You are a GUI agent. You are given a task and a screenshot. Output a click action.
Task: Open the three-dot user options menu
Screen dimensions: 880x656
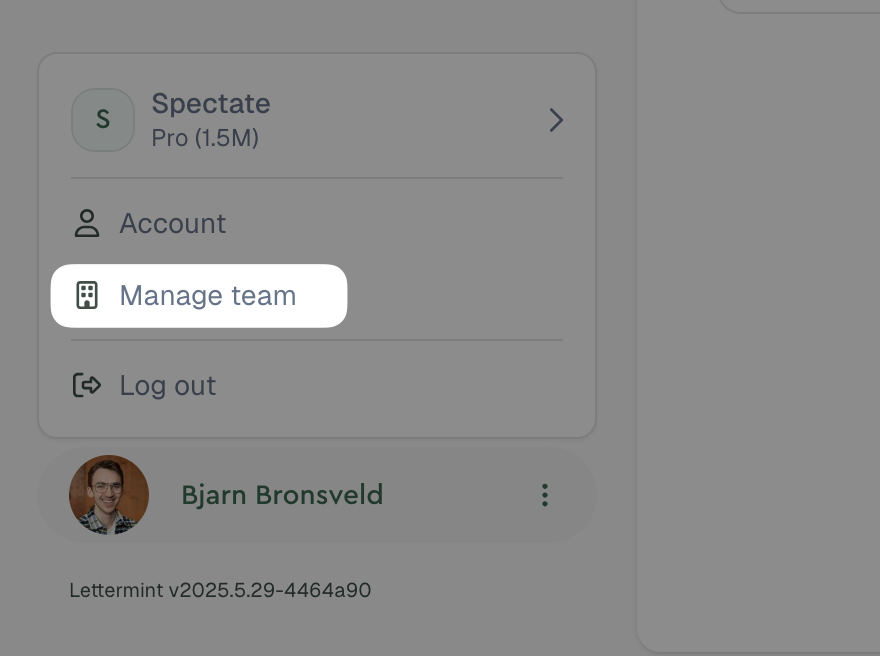pos(544,494)
